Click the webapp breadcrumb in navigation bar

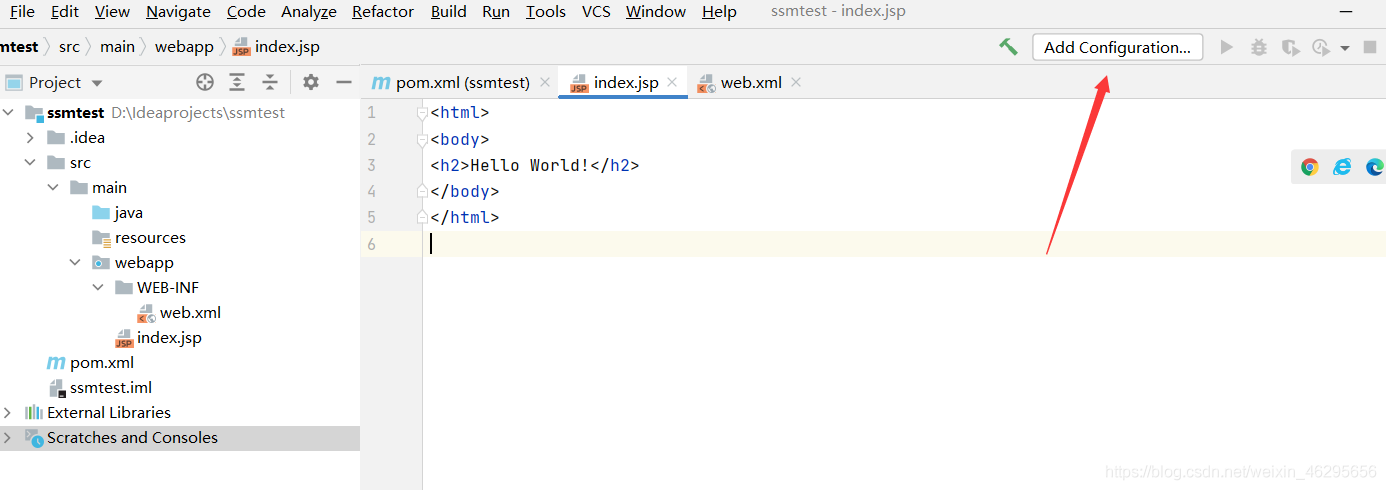tap(184, 47)
